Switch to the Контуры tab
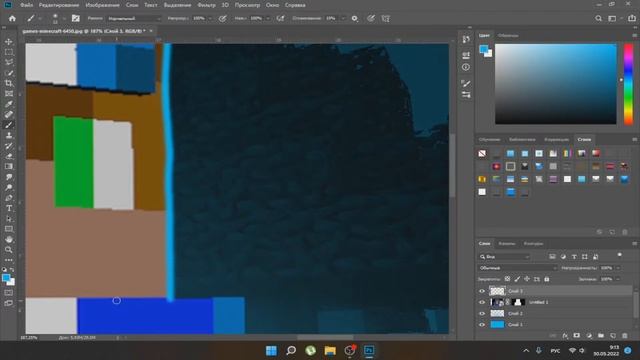The image size is (640, 360). pyautogui.click(x=533, y=244)
